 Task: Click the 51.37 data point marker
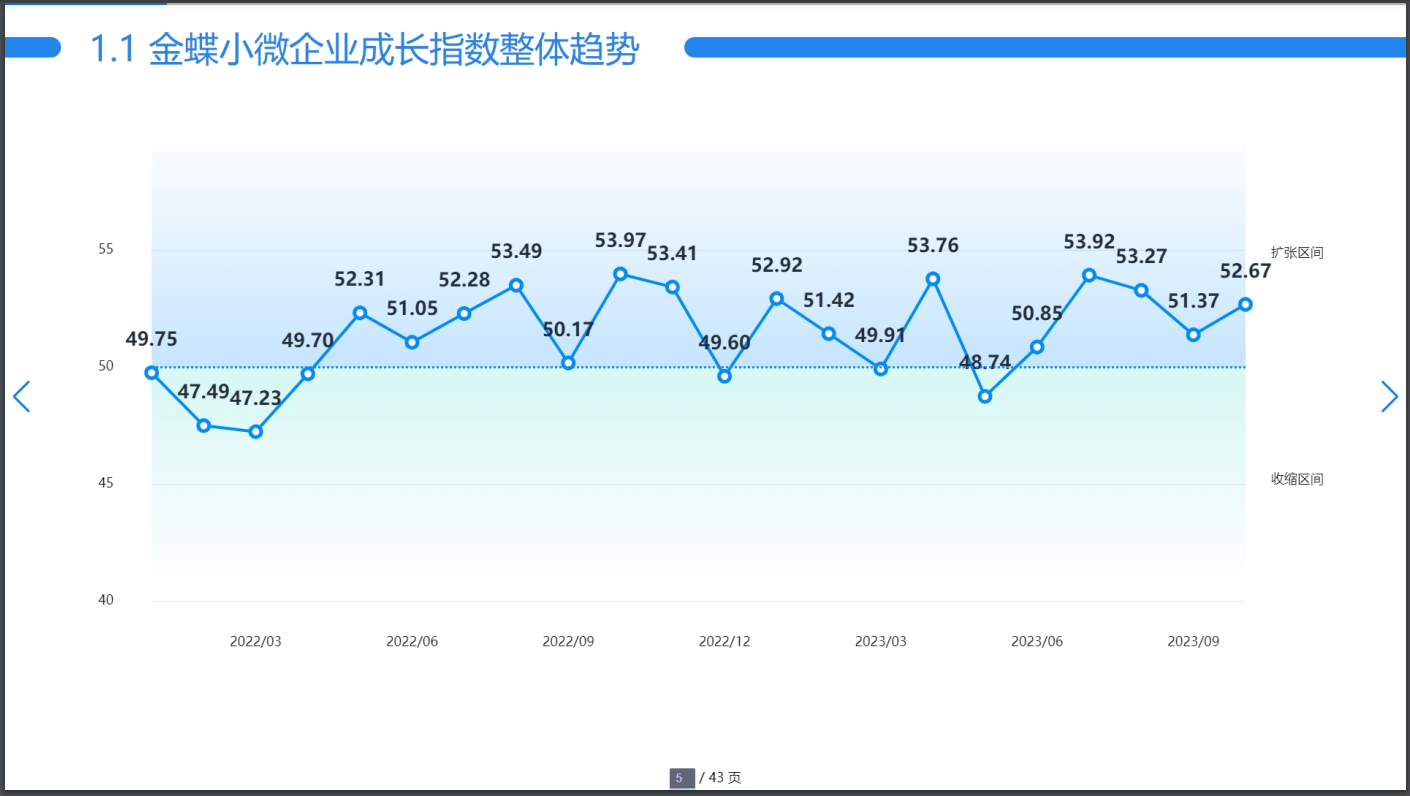[x=1193, y=335]
